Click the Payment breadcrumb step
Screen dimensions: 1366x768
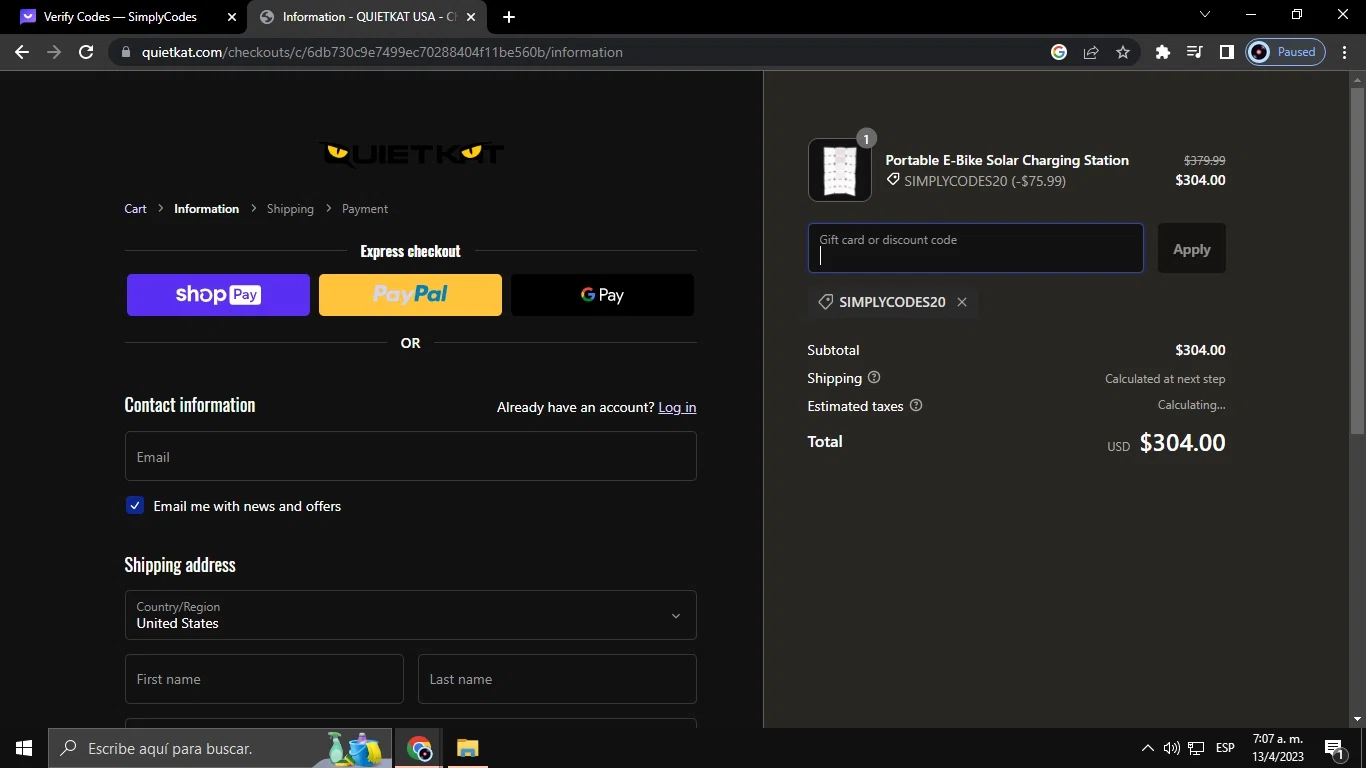(x=365, y=209)
